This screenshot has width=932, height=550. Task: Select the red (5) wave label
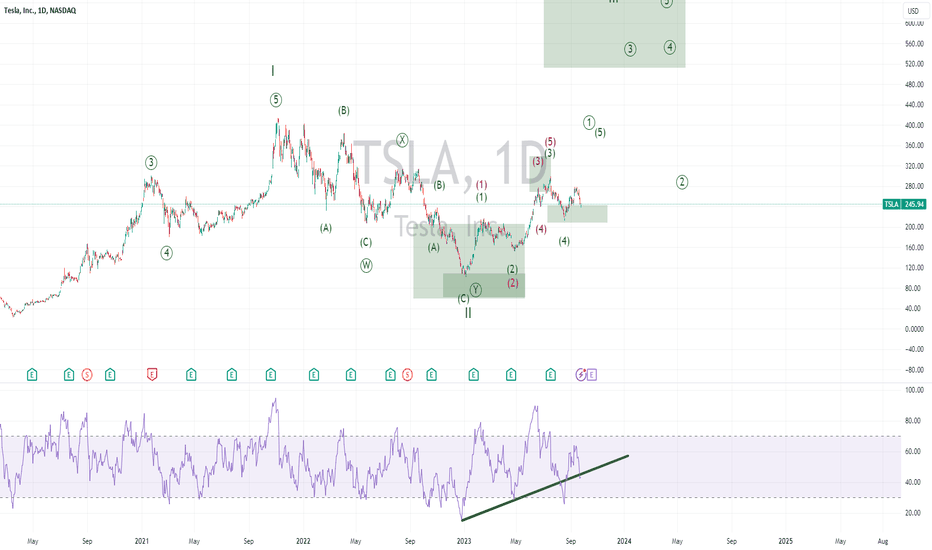click(550, 142)
